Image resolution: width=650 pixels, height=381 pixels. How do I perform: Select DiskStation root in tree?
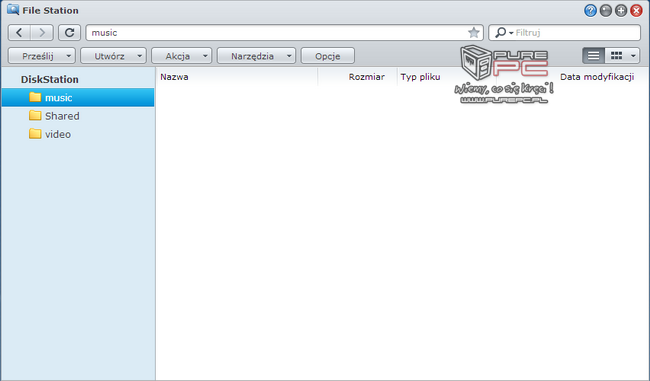[50, 79]
